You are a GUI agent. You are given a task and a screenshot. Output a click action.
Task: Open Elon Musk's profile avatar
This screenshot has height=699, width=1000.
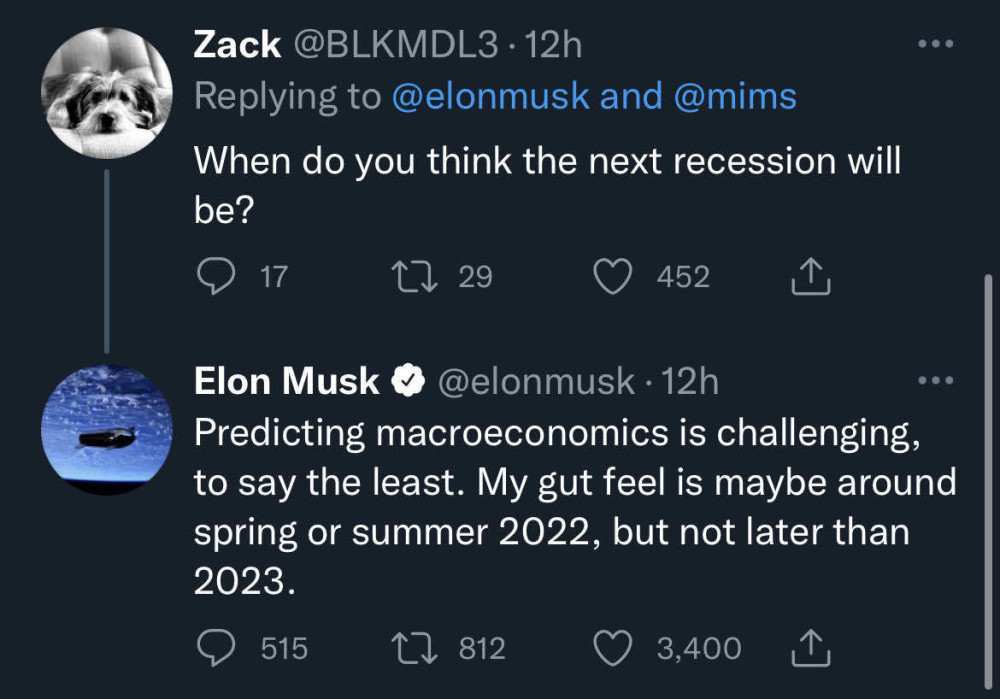coord(107,430)
